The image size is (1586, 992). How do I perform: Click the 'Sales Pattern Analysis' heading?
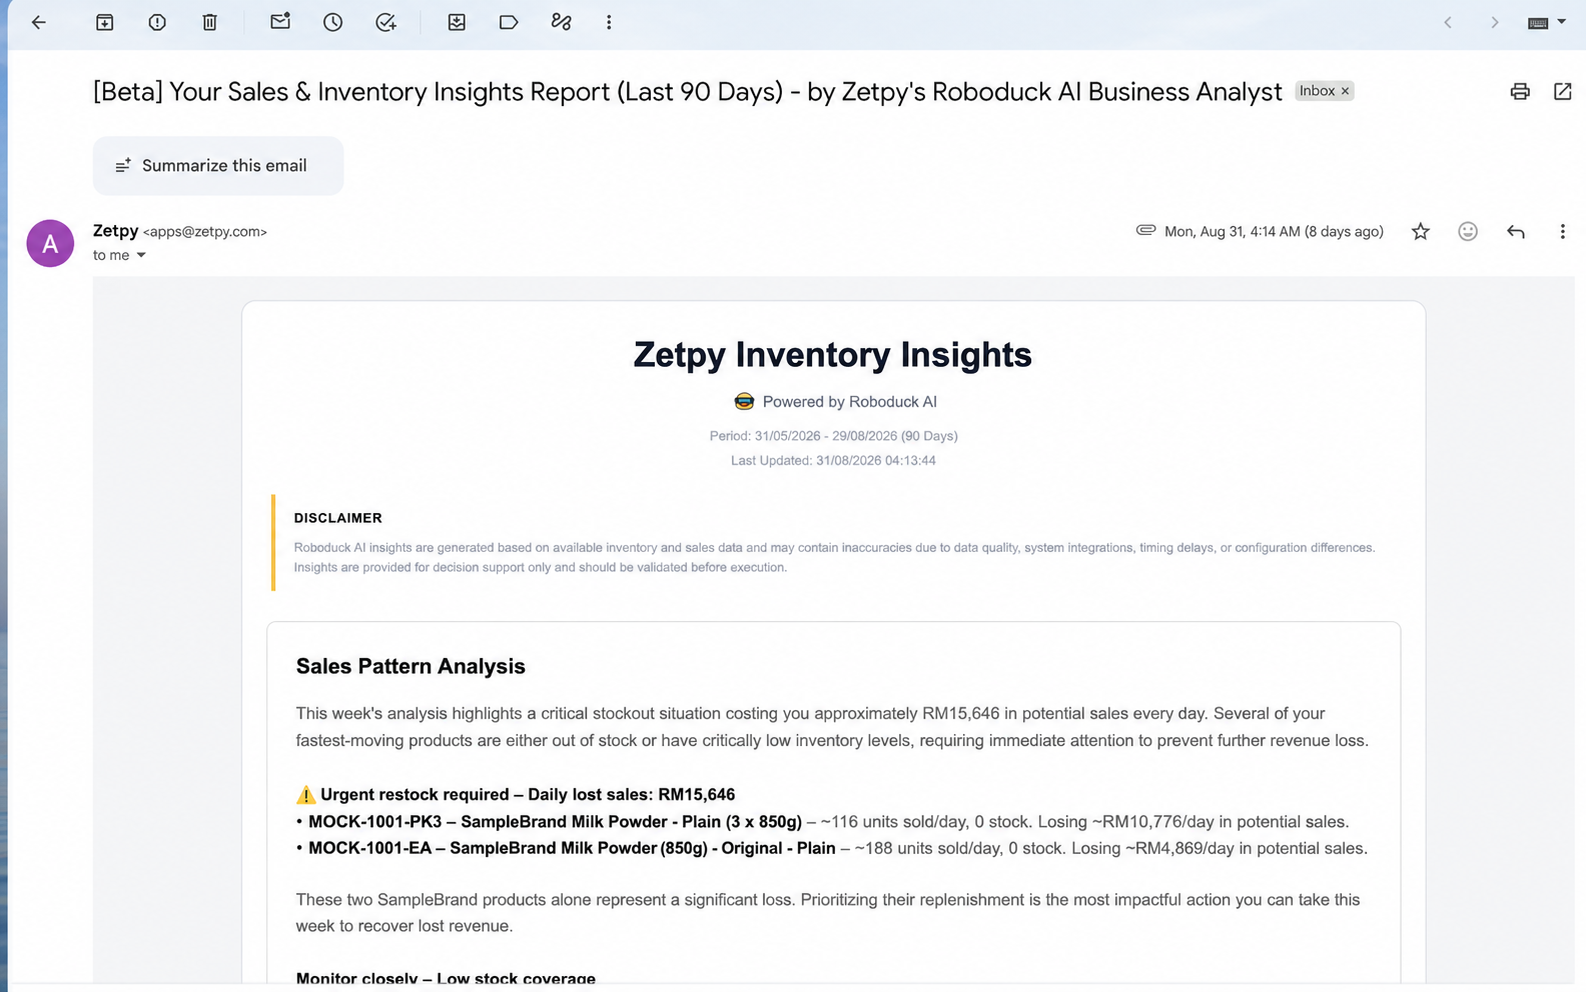pos(410,667)
